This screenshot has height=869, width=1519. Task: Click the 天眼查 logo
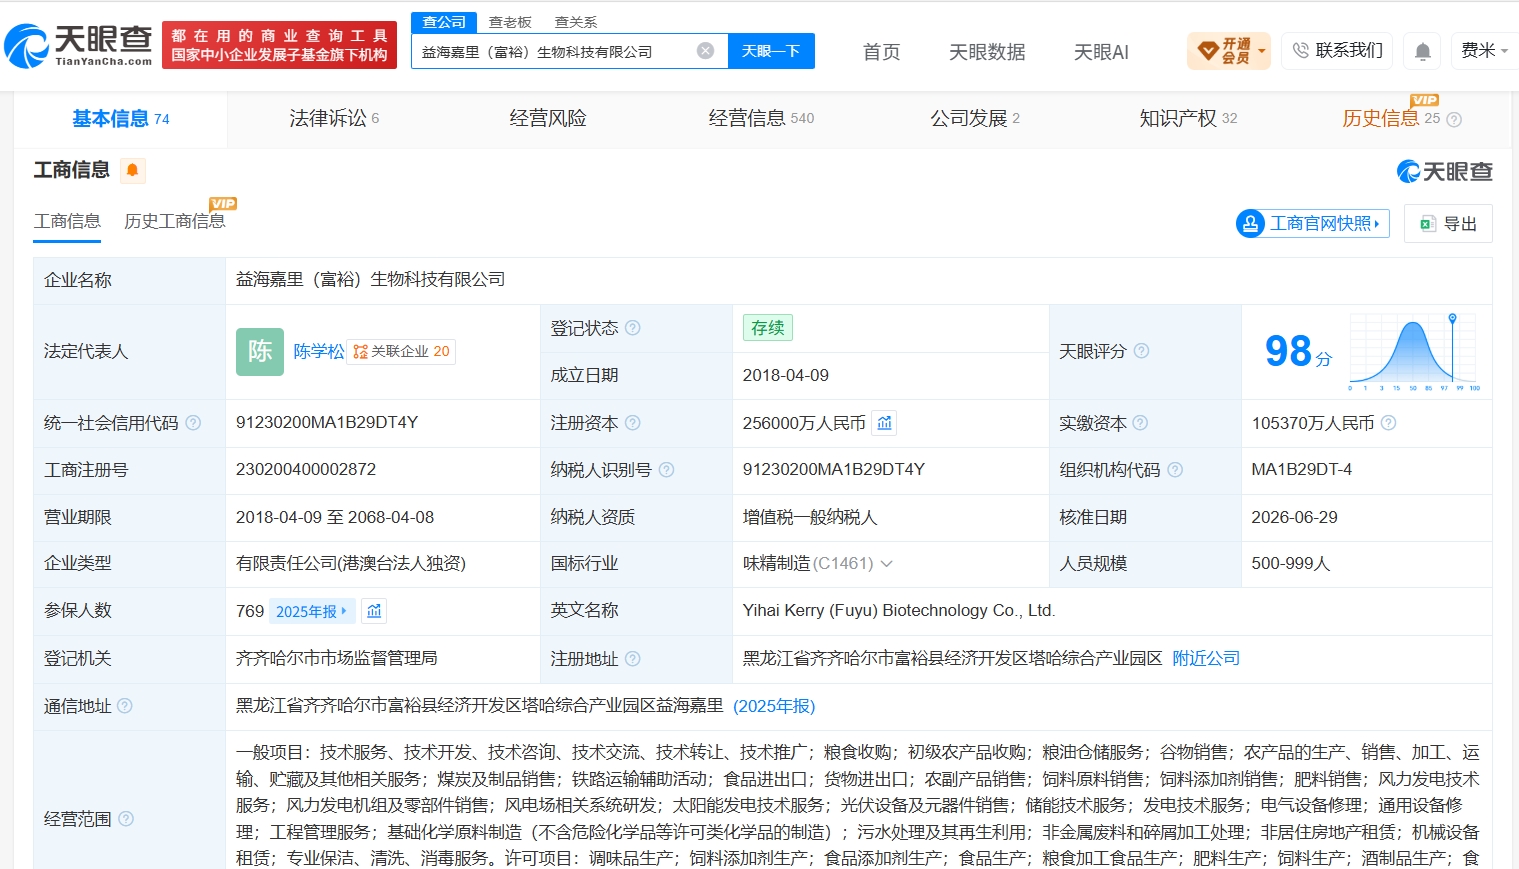[x=80, y=46]
